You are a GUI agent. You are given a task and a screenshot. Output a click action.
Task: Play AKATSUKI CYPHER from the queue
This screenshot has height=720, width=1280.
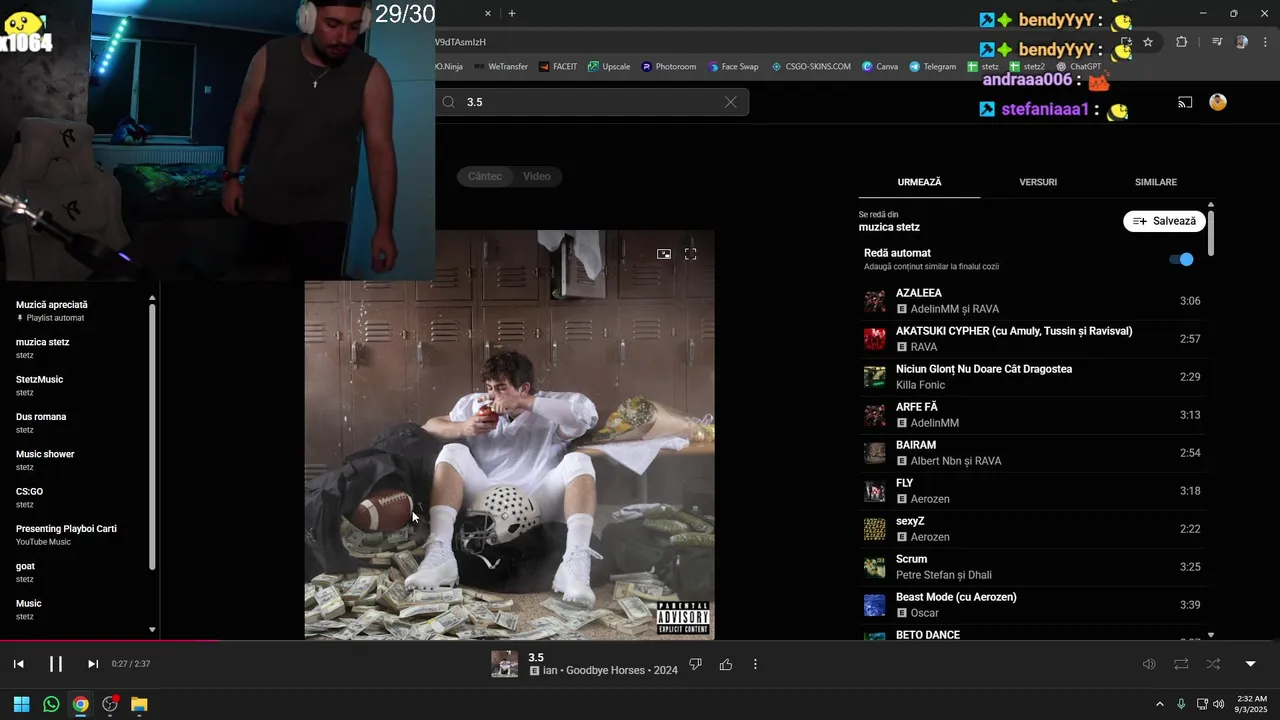click(x=1032, y=339)
